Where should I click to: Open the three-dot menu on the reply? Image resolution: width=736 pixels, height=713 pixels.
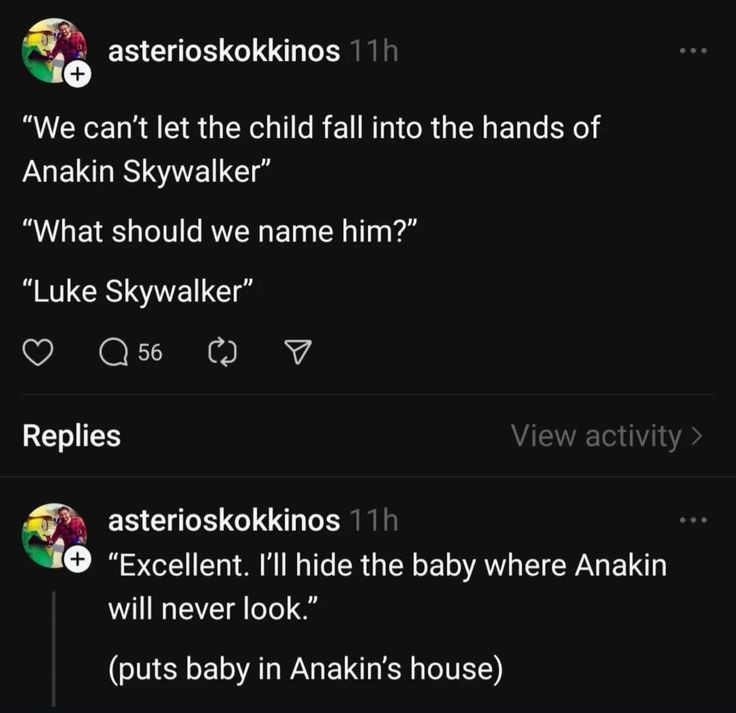[691, 520]
